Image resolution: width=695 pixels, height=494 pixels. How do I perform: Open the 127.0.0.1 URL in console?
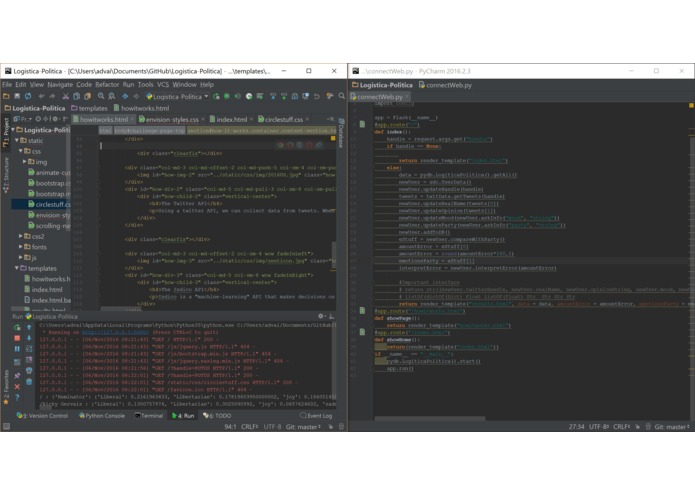pyautogui.click(x=115, y=332)
